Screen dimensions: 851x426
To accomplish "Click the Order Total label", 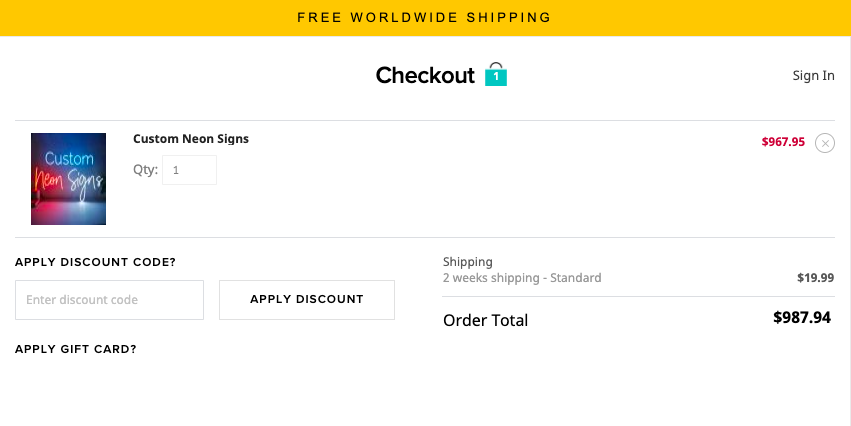I will (485, 320).
